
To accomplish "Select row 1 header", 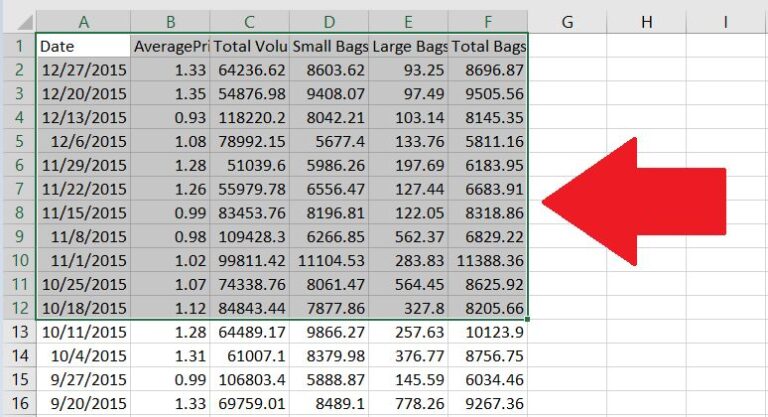I will coord(18,46).
